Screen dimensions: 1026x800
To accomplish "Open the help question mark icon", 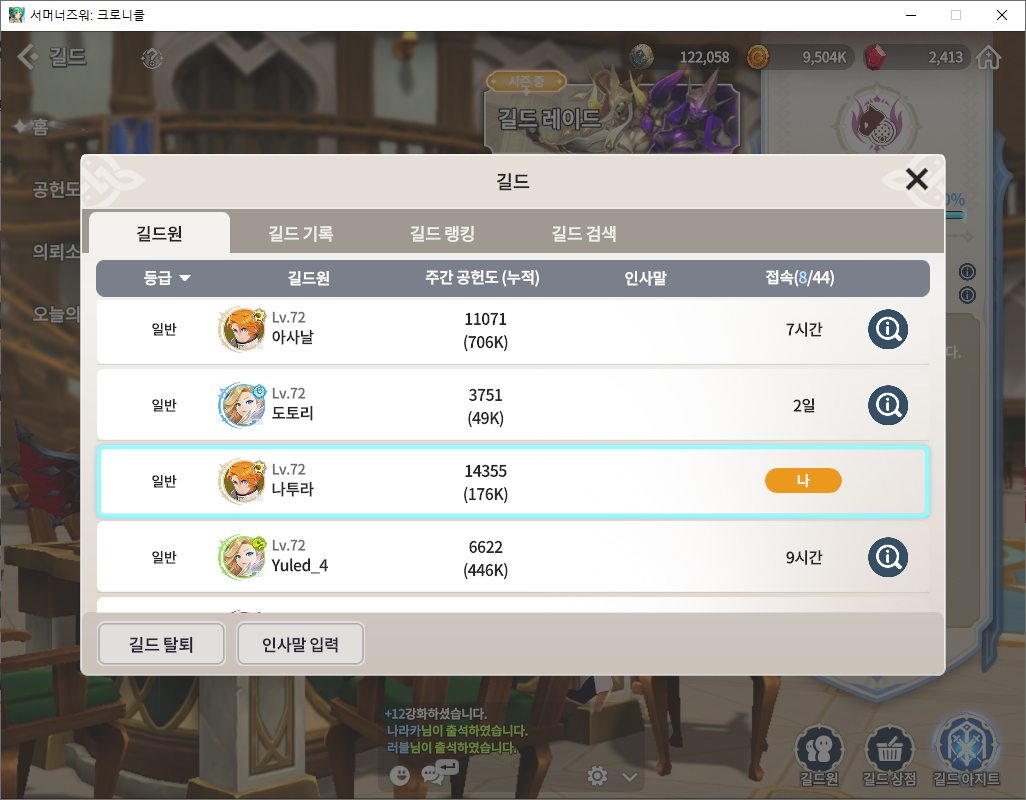I will pyautogui.click(x=152, y=59).
